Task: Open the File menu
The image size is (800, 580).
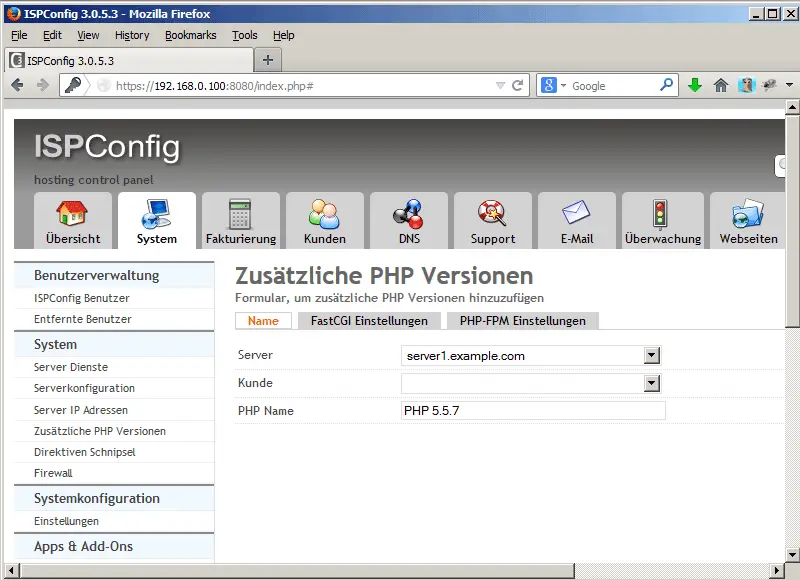Action: coord(19,35)
